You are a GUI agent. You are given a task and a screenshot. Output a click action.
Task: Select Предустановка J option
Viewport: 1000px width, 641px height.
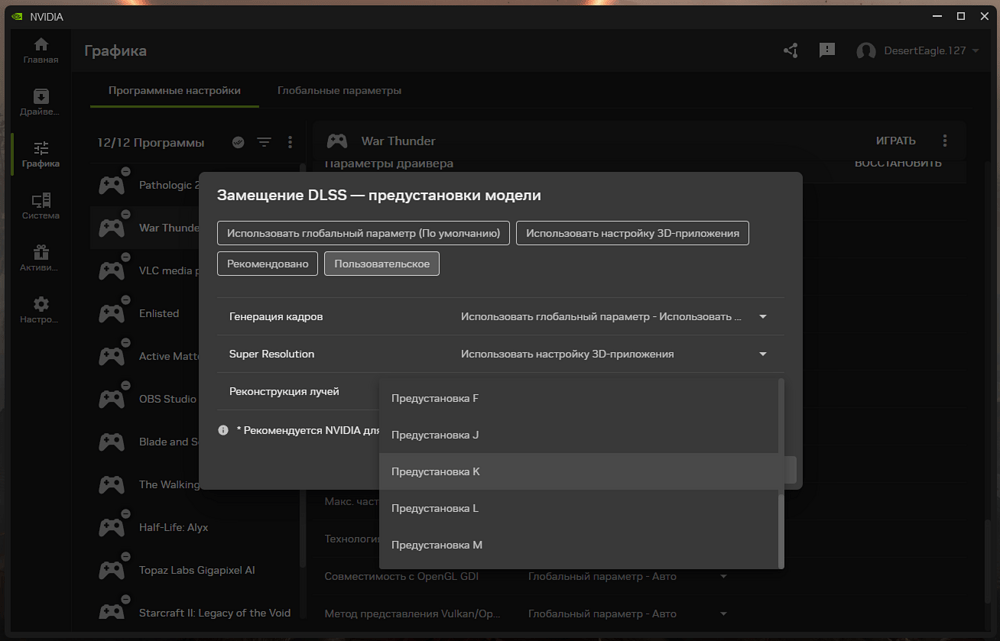(578, 435)
